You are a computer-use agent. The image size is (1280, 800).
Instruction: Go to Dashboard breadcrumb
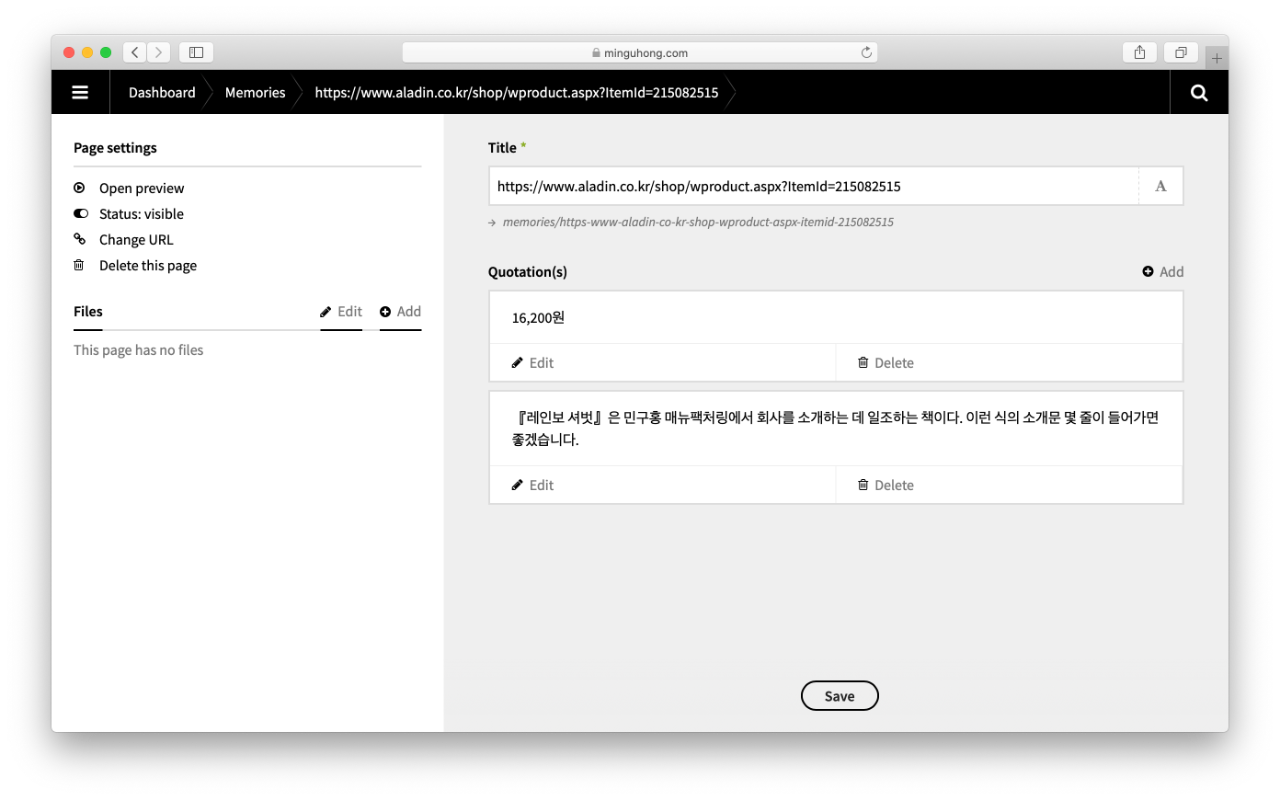coord(162,92)
